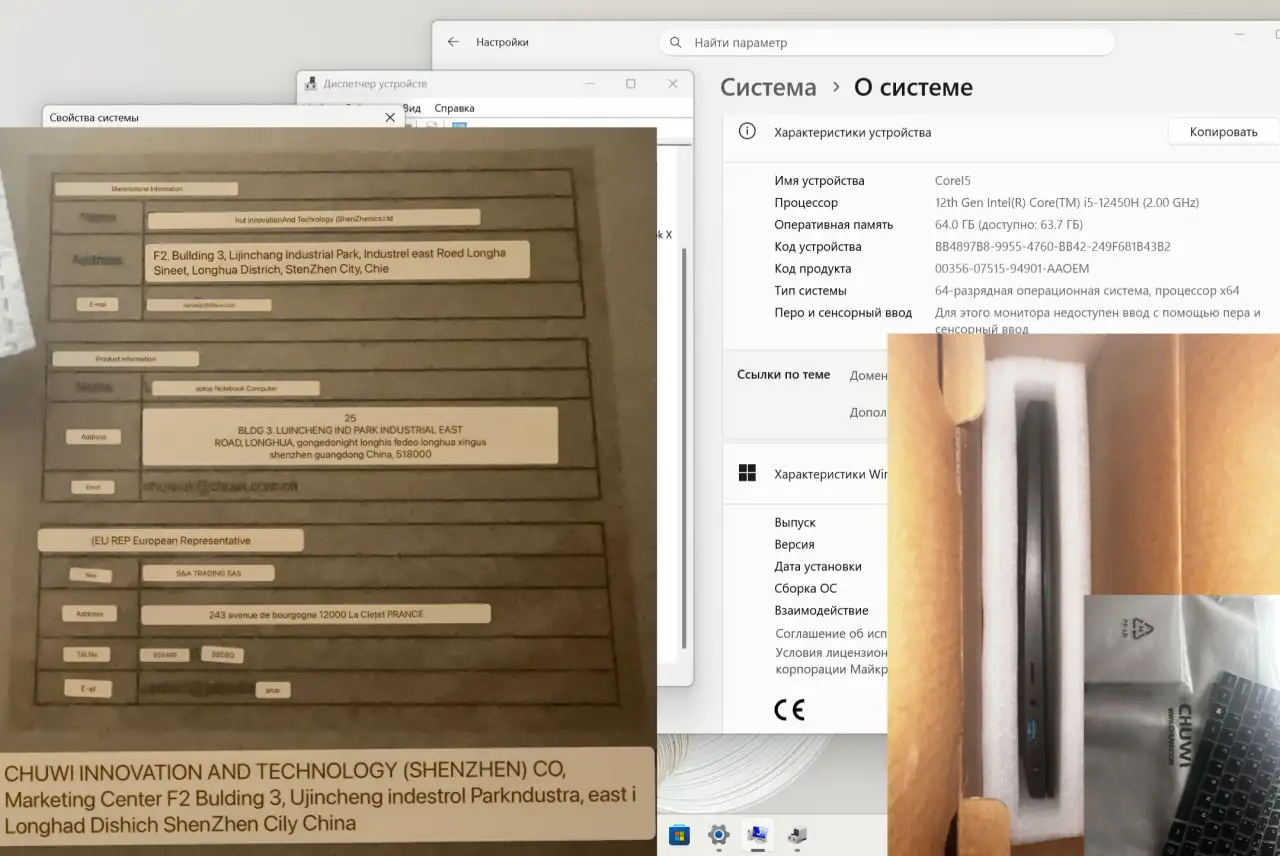Select the RAM value 64.0 ГБ
This screenshot has width=1280, height=856.
pyautogui.click(x=1009, y=225)
